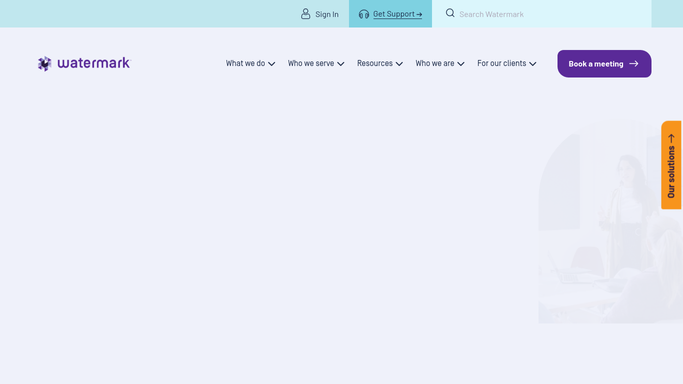This screenshot has height=384, width=683.
Task: Click the Book a meeting button
Action: (x=604, y=64)
